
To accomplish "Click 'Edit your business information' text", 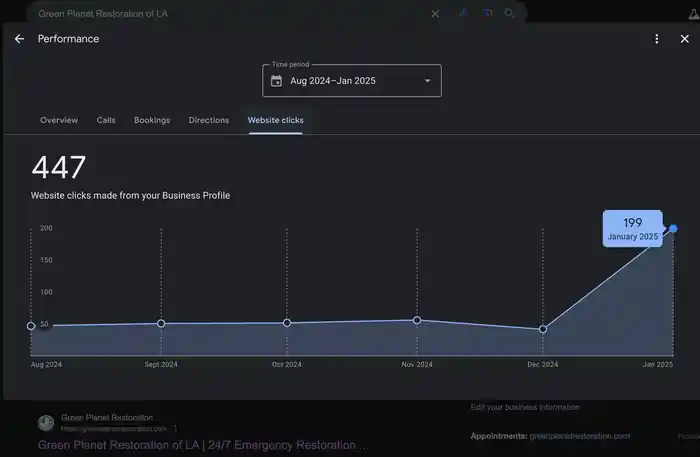I will click(x=525, y=407).
